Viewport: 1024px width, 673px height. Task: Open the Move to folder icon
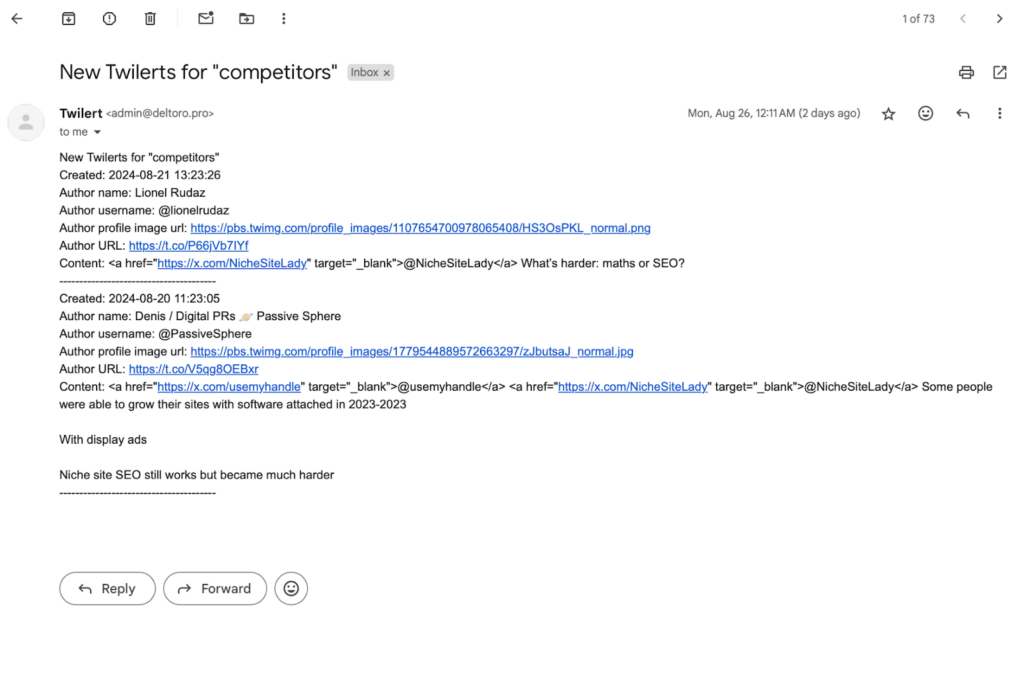click(246, 18)
